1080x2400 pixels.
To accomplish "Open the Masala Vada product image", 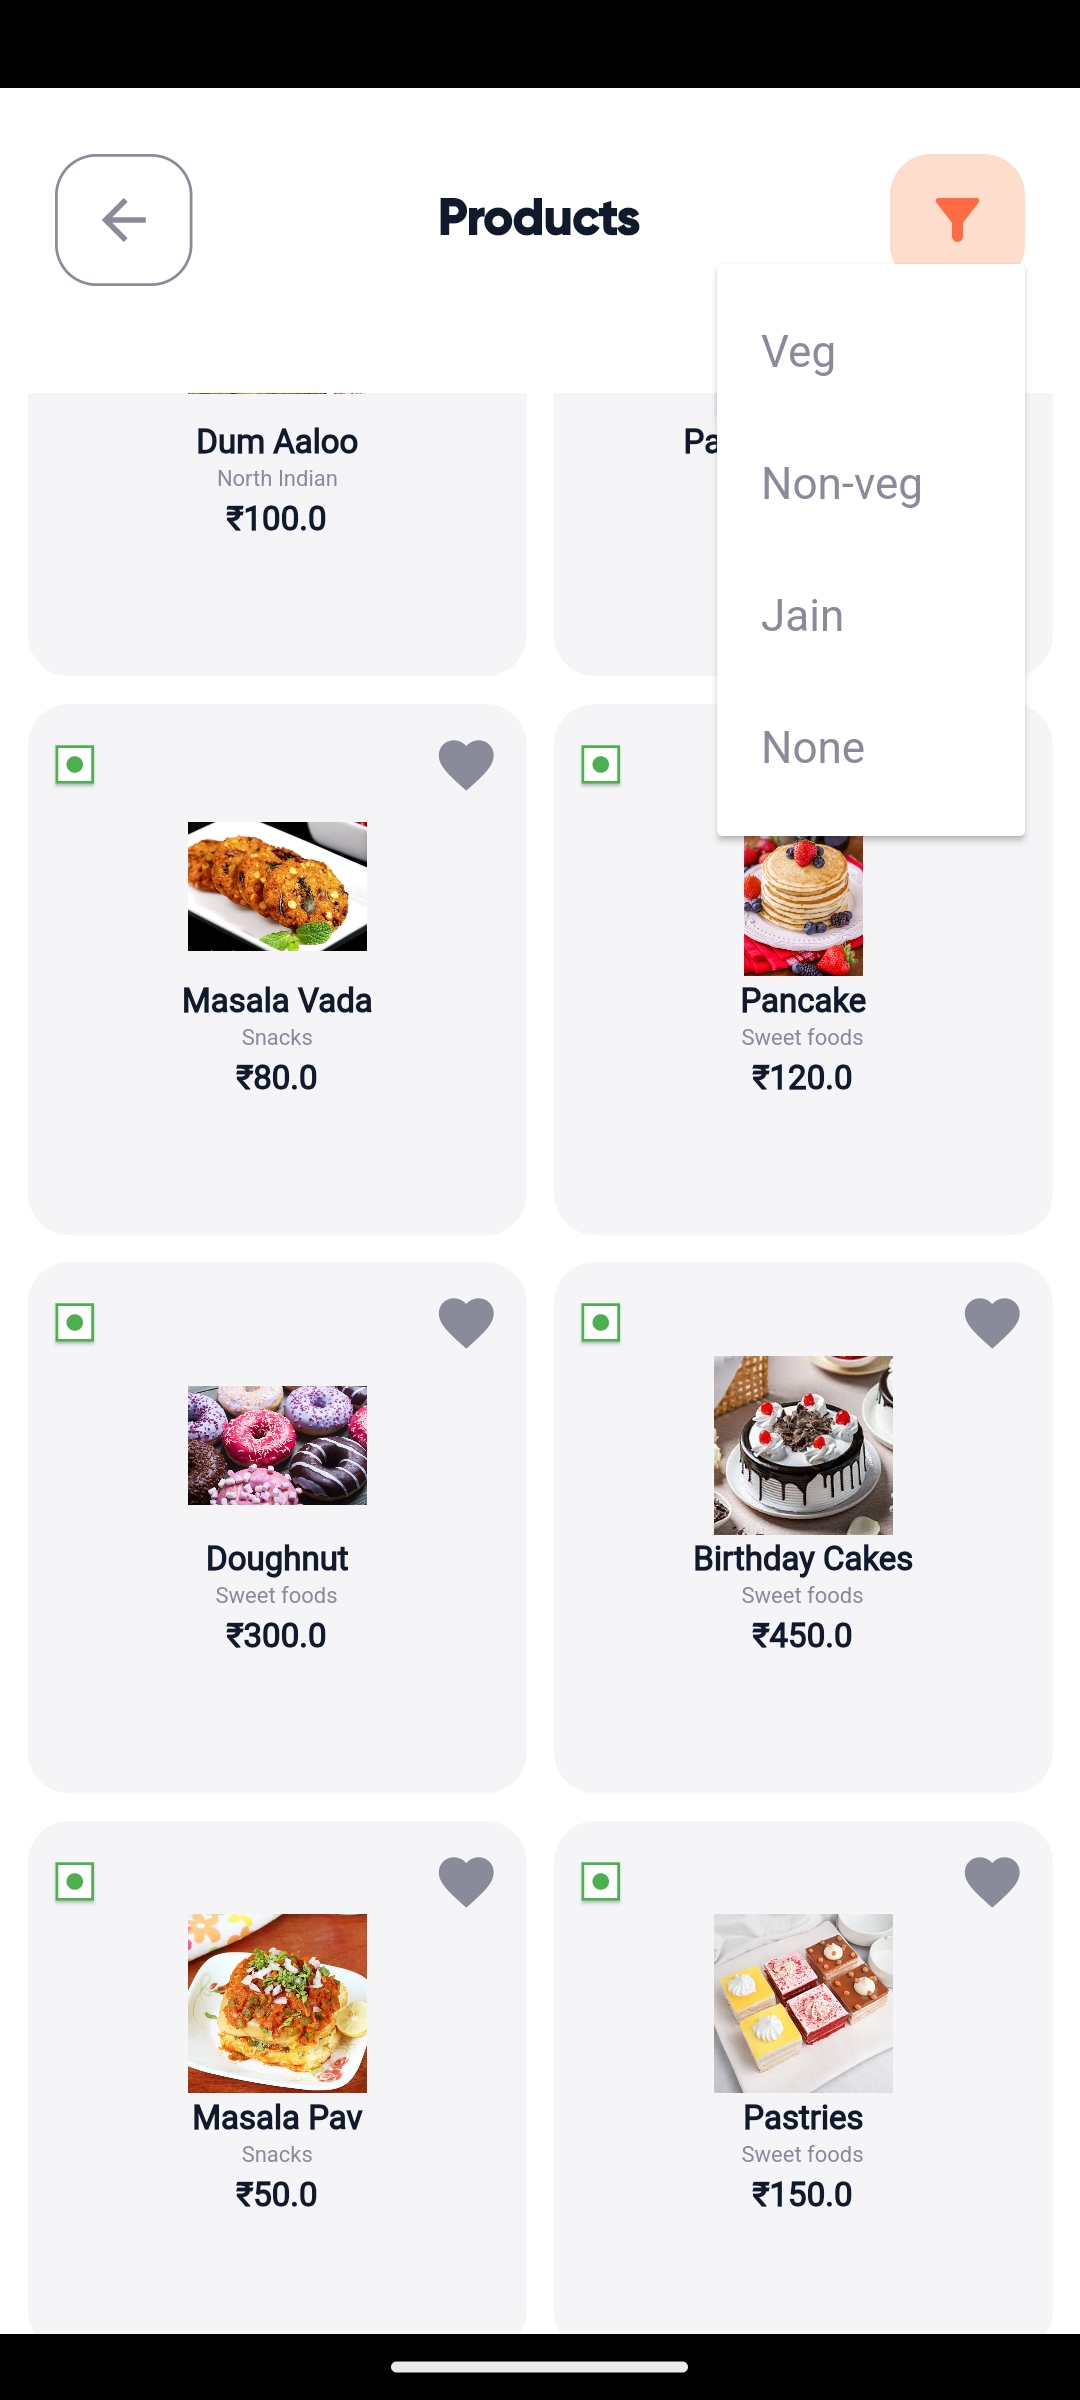I will pos(277,886).
